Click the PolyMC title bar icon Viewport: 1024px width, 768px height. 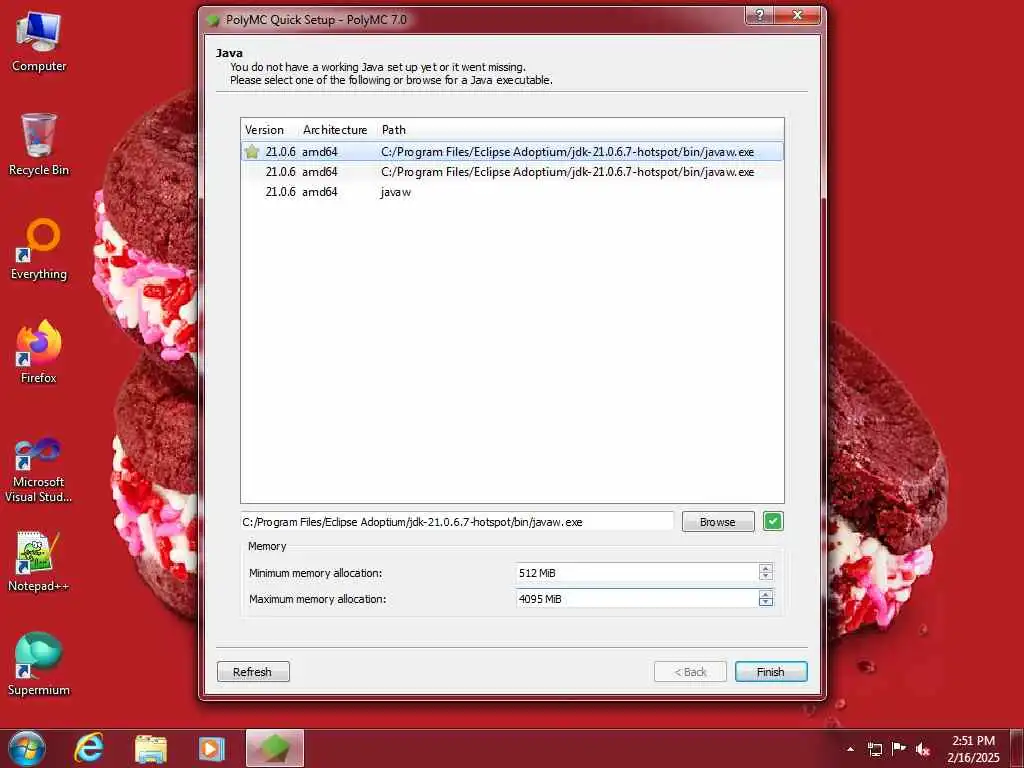pos(213,20)
